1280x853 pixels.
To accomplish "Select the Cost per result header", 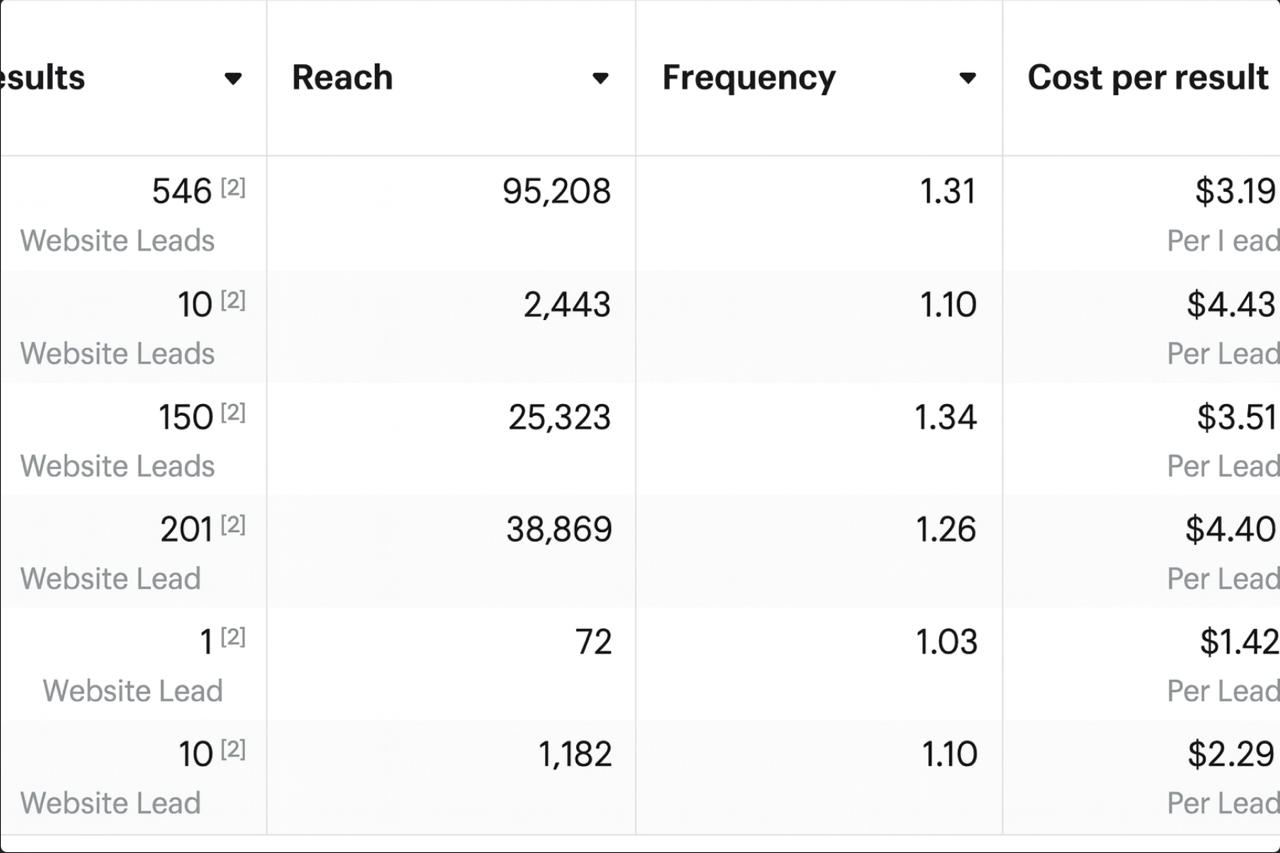I will [x=1148, y=78].
